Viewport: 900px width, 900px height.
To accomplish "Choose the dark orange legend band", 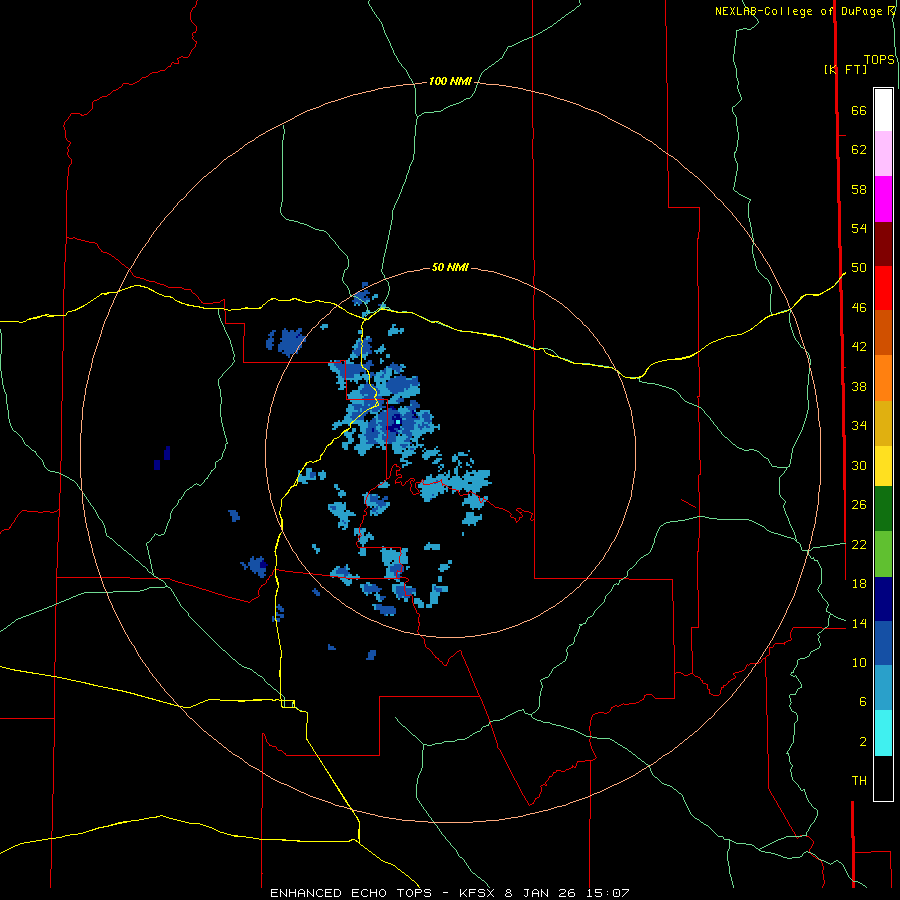I will point(883,333).
